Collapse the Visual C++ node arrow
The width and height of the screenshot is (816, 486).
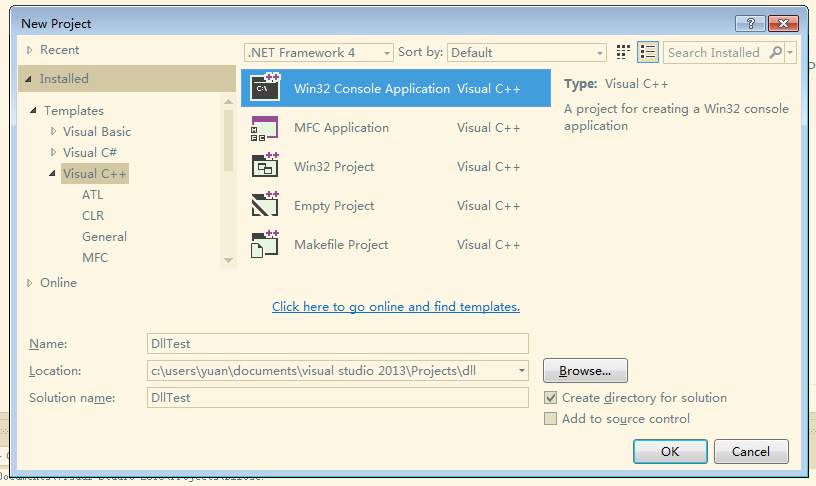(52, 173)
